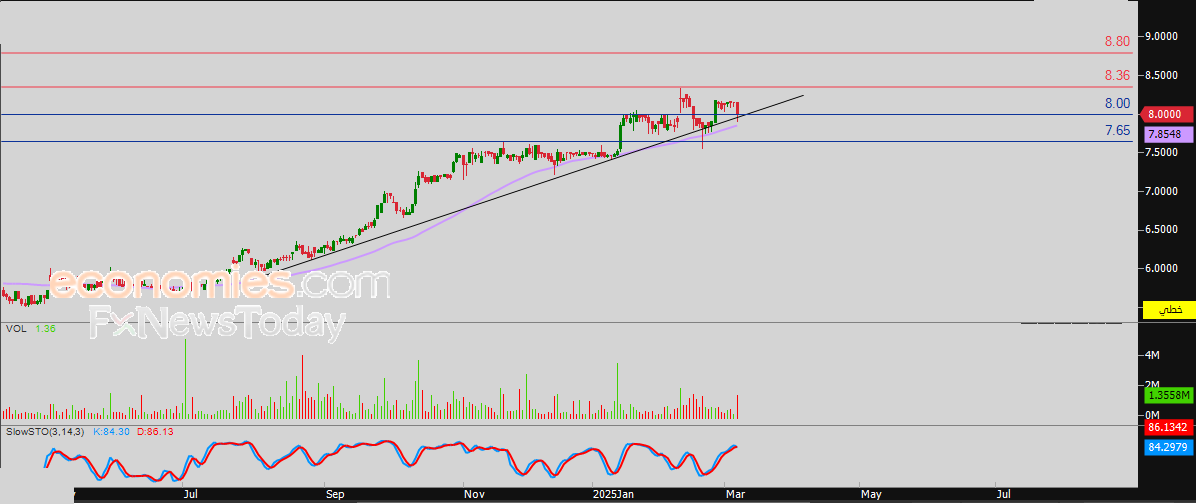
Task: Click the blue 7.65 support level label
Action: (1117, 130)
